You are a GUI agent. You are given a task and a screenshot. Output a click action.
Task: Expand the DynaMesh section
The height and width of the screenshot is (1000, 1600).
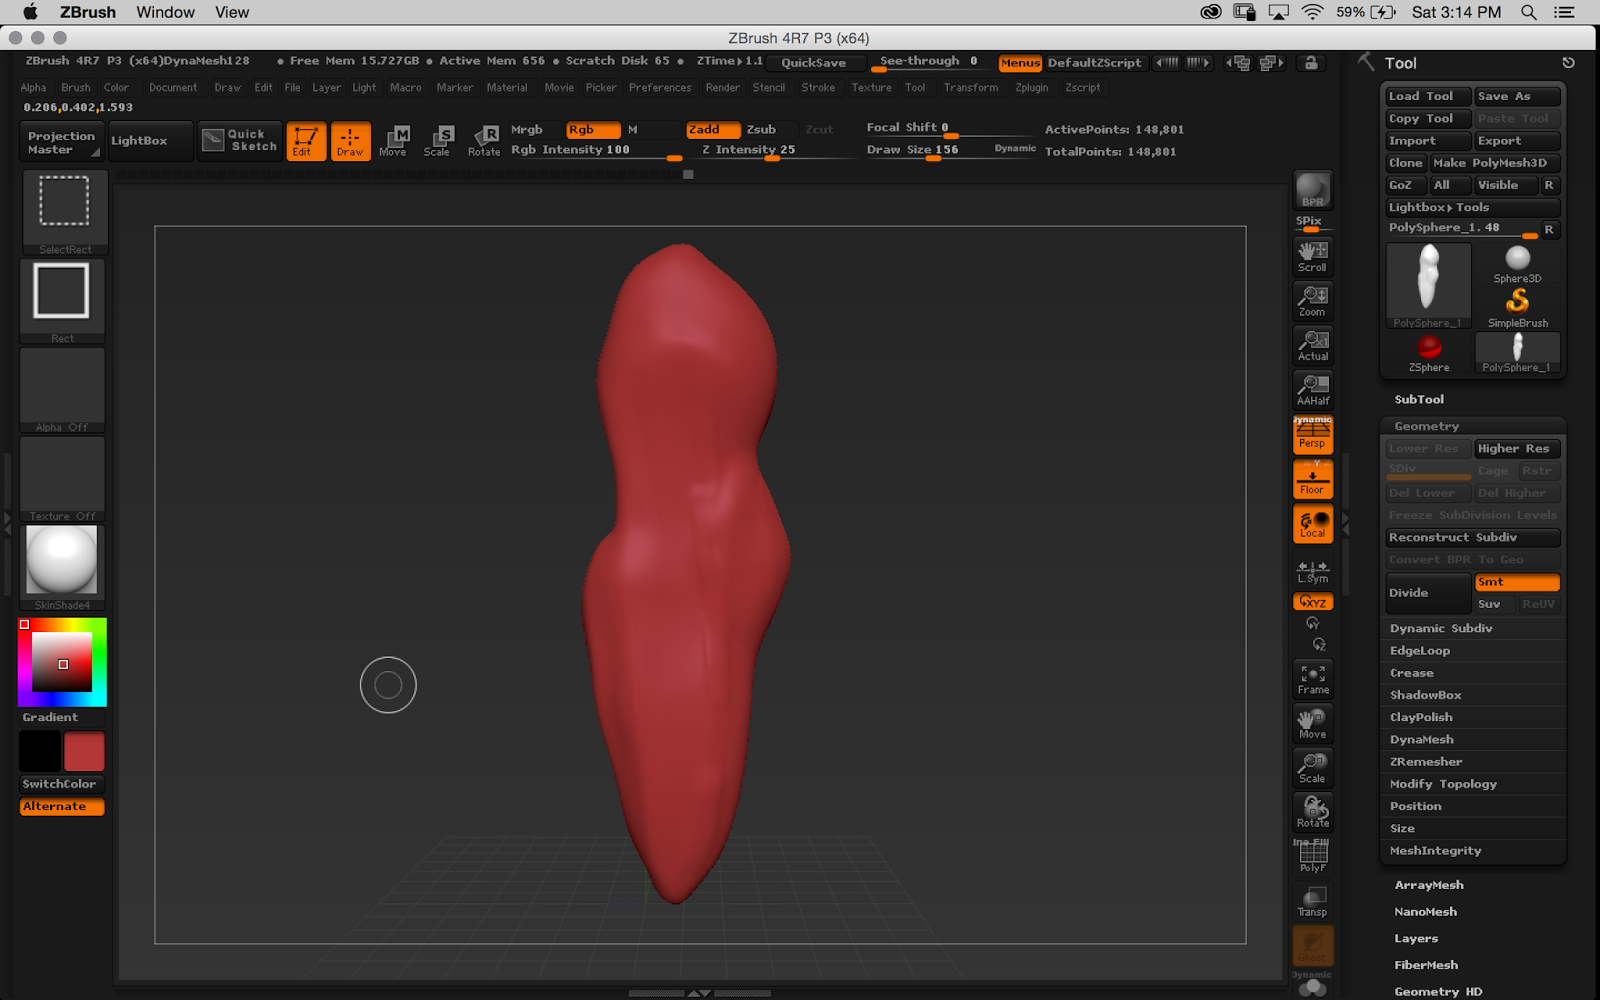(1422, 739)
